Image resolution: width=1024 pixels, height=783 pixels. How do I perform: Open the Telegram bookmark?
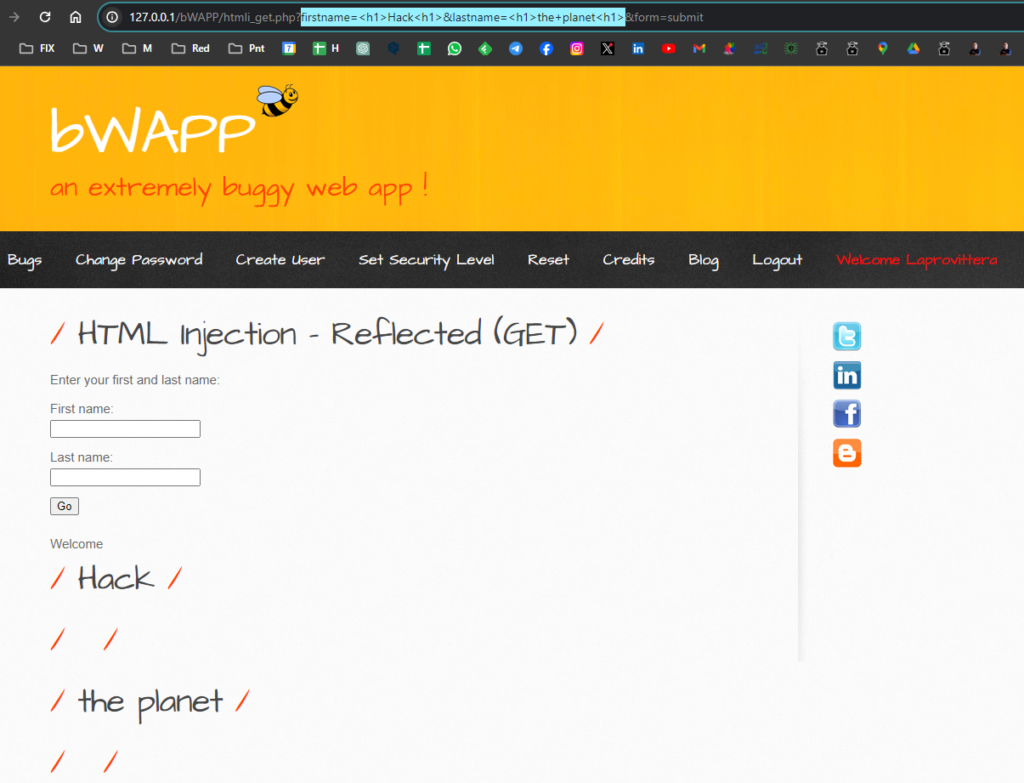(x=516, y=48)
